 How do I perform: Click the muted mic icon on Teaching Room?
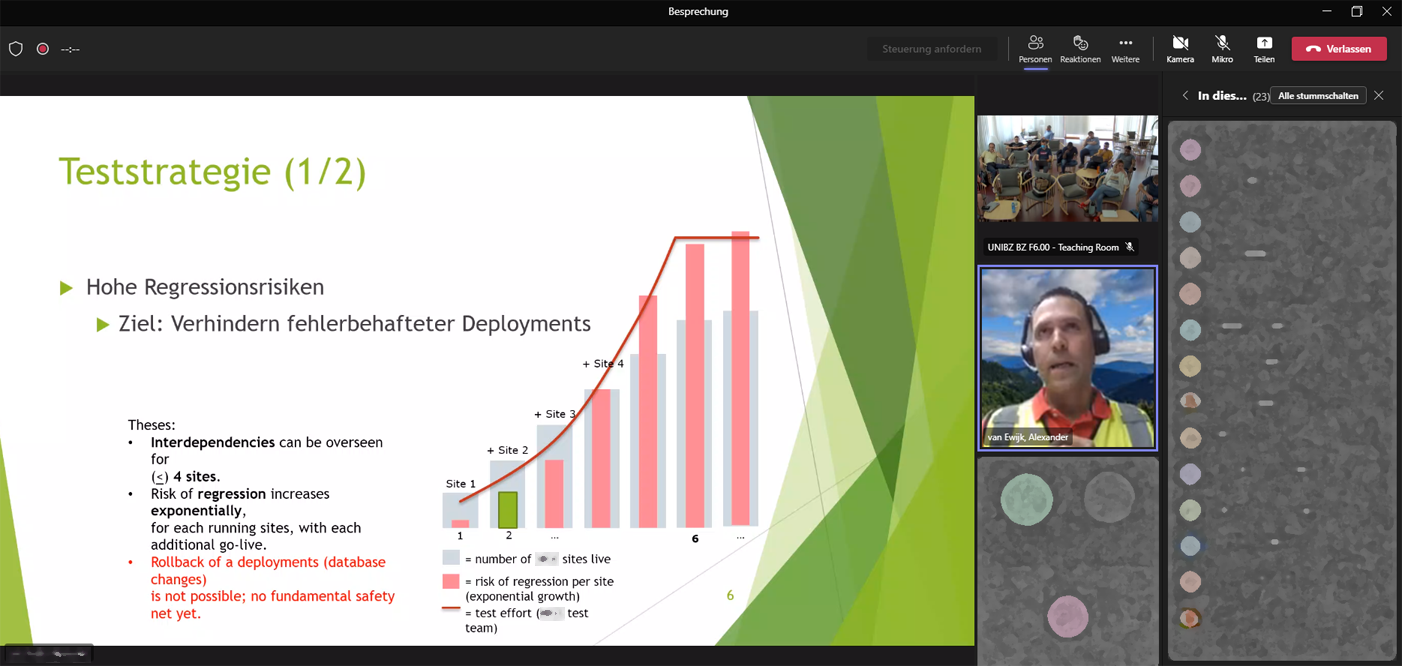(x=1130, y=247)
